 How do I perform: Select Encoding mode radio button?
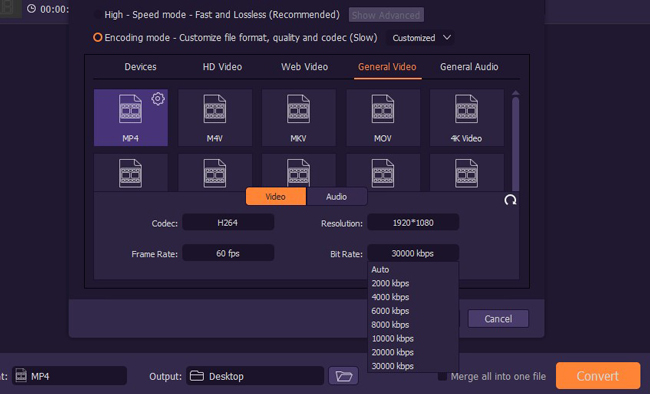pos(97,37)
